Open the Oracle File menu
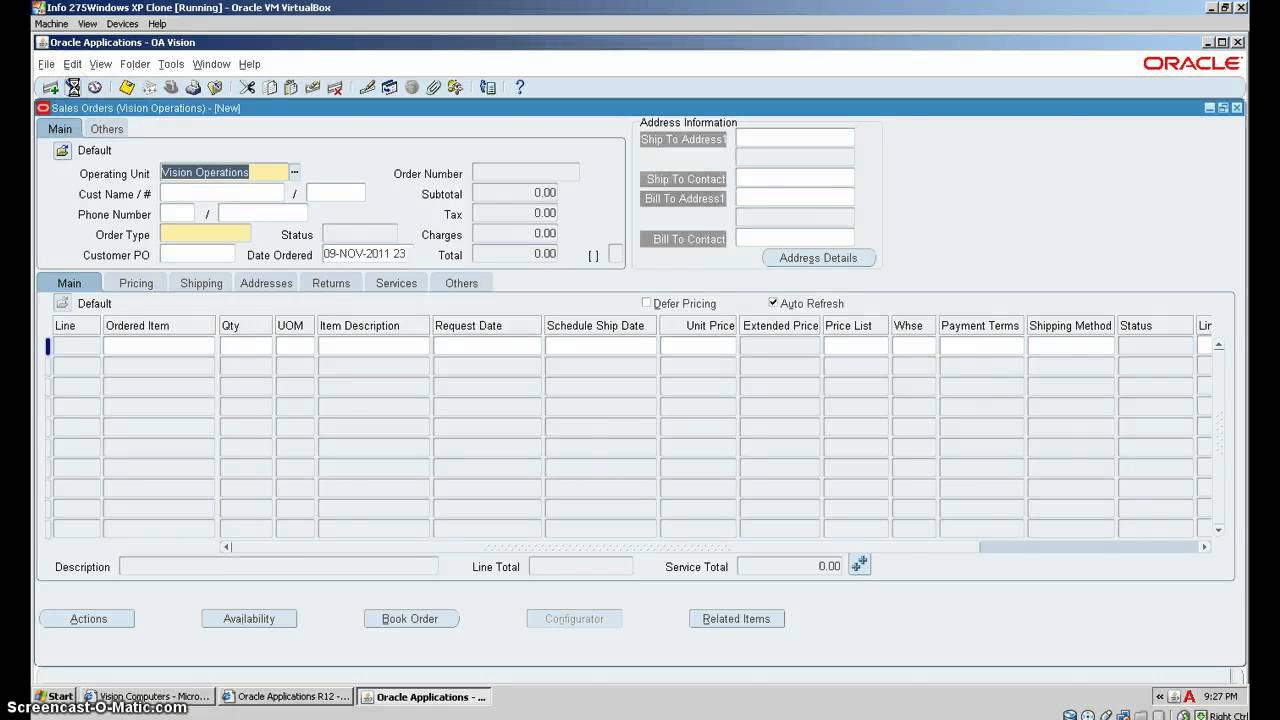1280x720 pixels. [x=46, y=64]
